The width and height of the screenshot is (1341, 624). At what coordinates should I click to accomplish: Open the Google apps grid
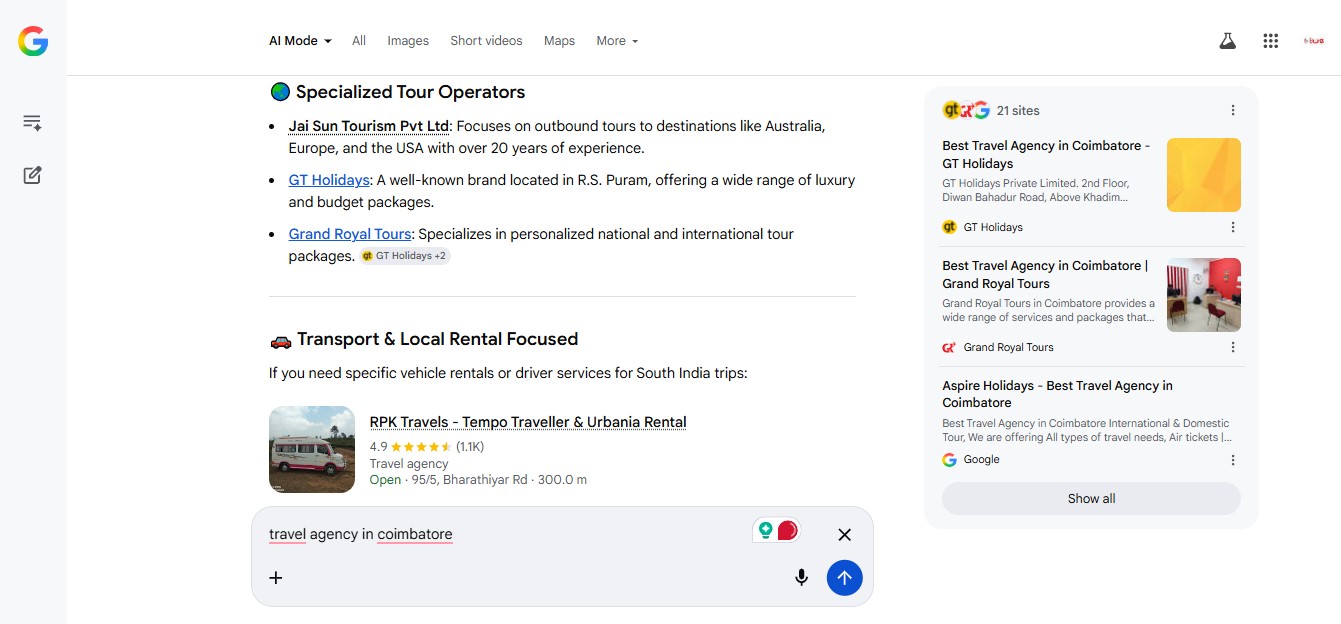coord(1271,41)
